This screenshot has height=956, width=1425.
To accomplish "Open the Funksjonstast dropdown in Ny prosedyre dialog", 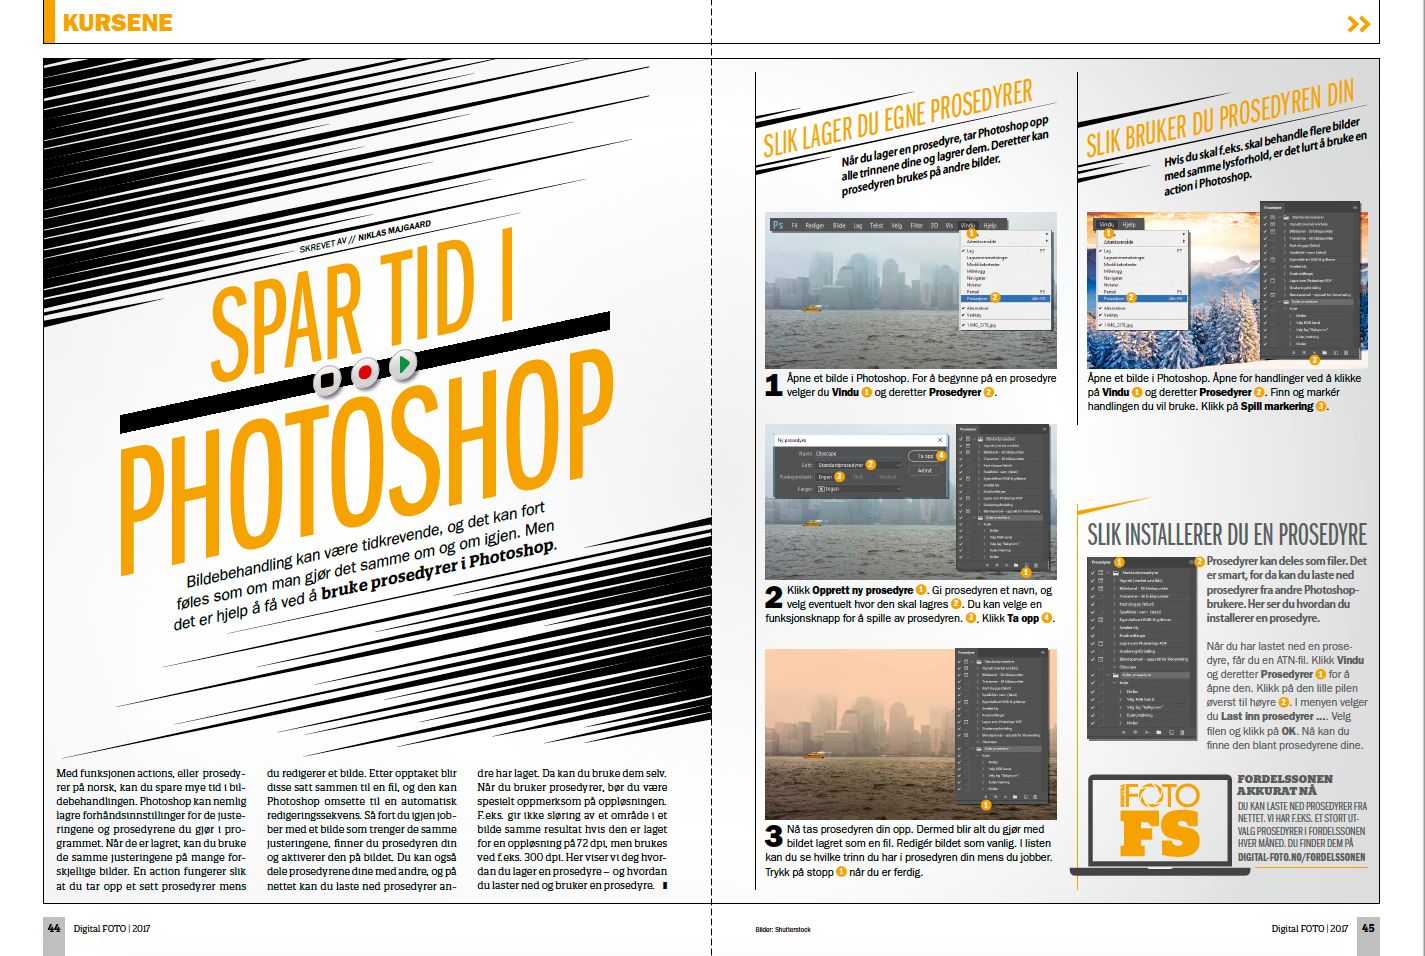I will [826, 477].
